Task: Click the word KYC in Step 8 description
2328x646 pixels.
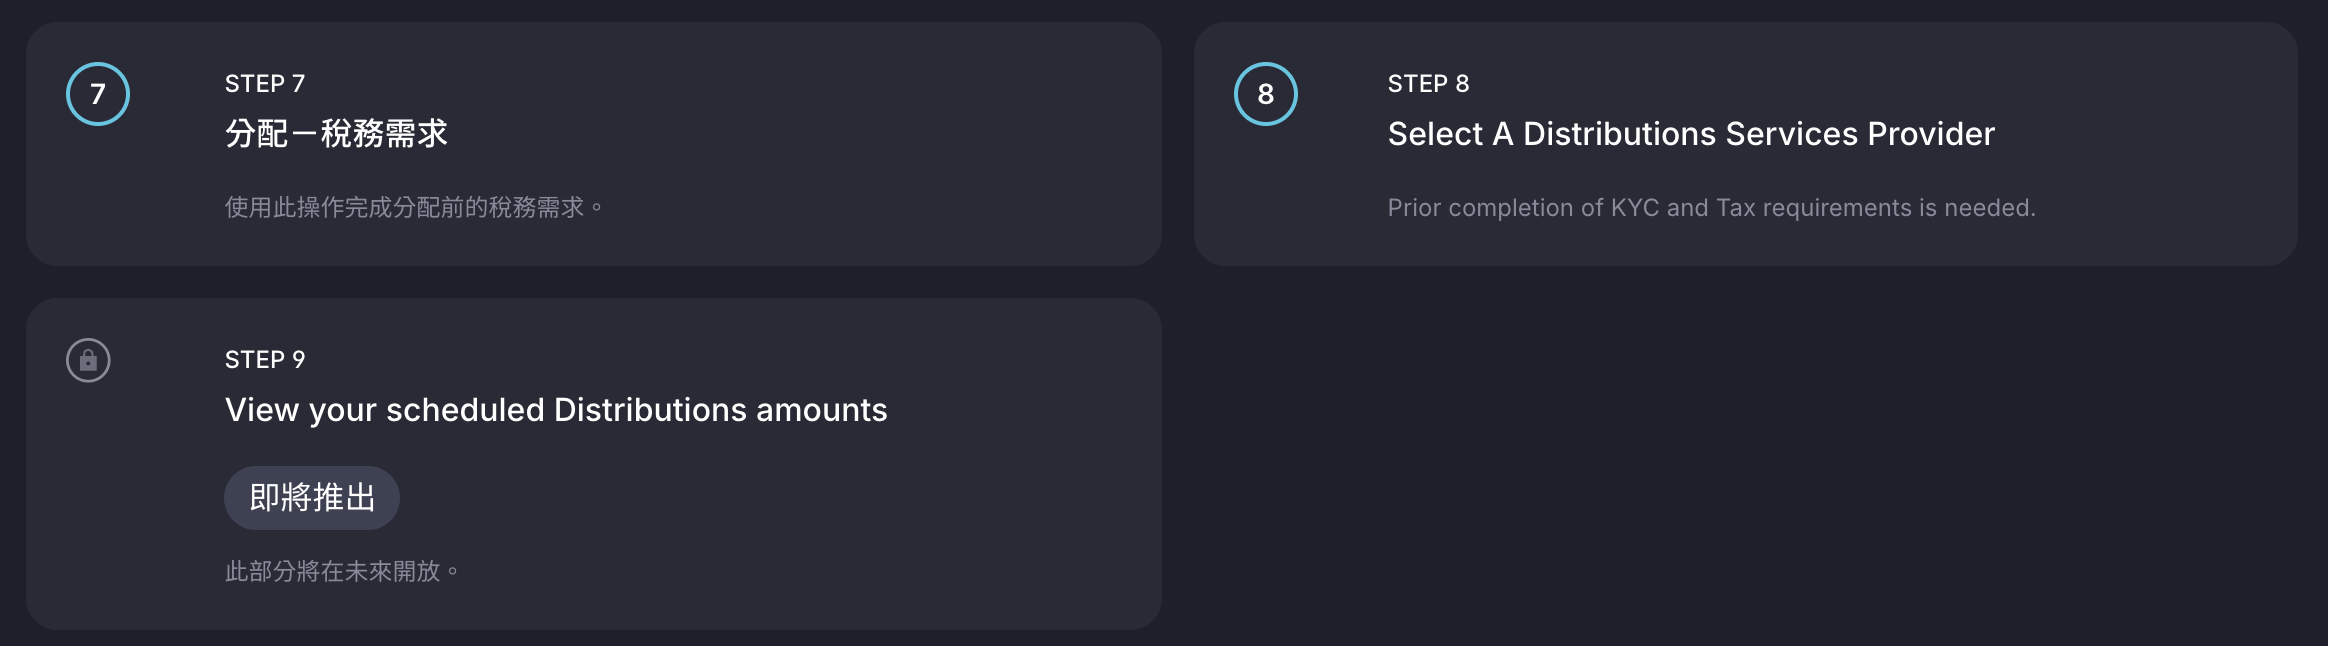Action: point(1634,208)
